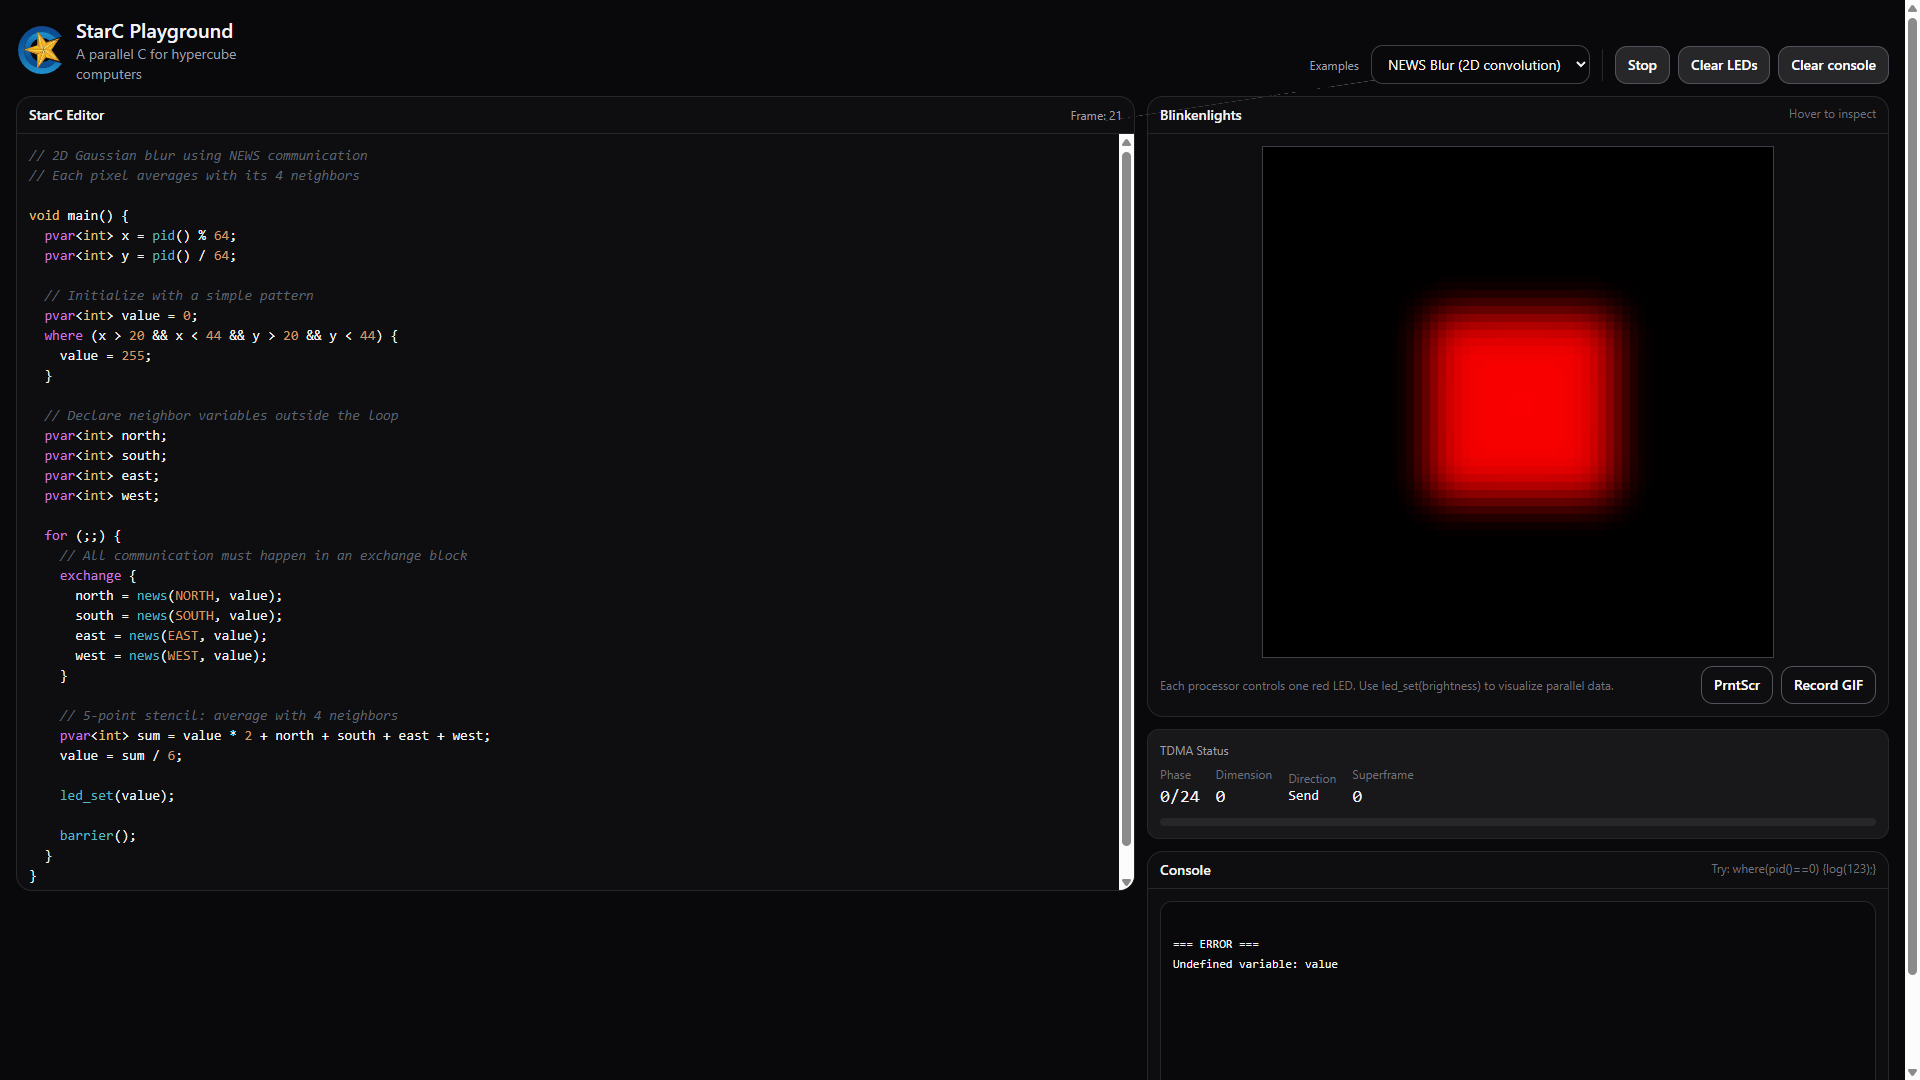
Task: Click the 'Hover to inspect' label
Action: (1833, 113)
